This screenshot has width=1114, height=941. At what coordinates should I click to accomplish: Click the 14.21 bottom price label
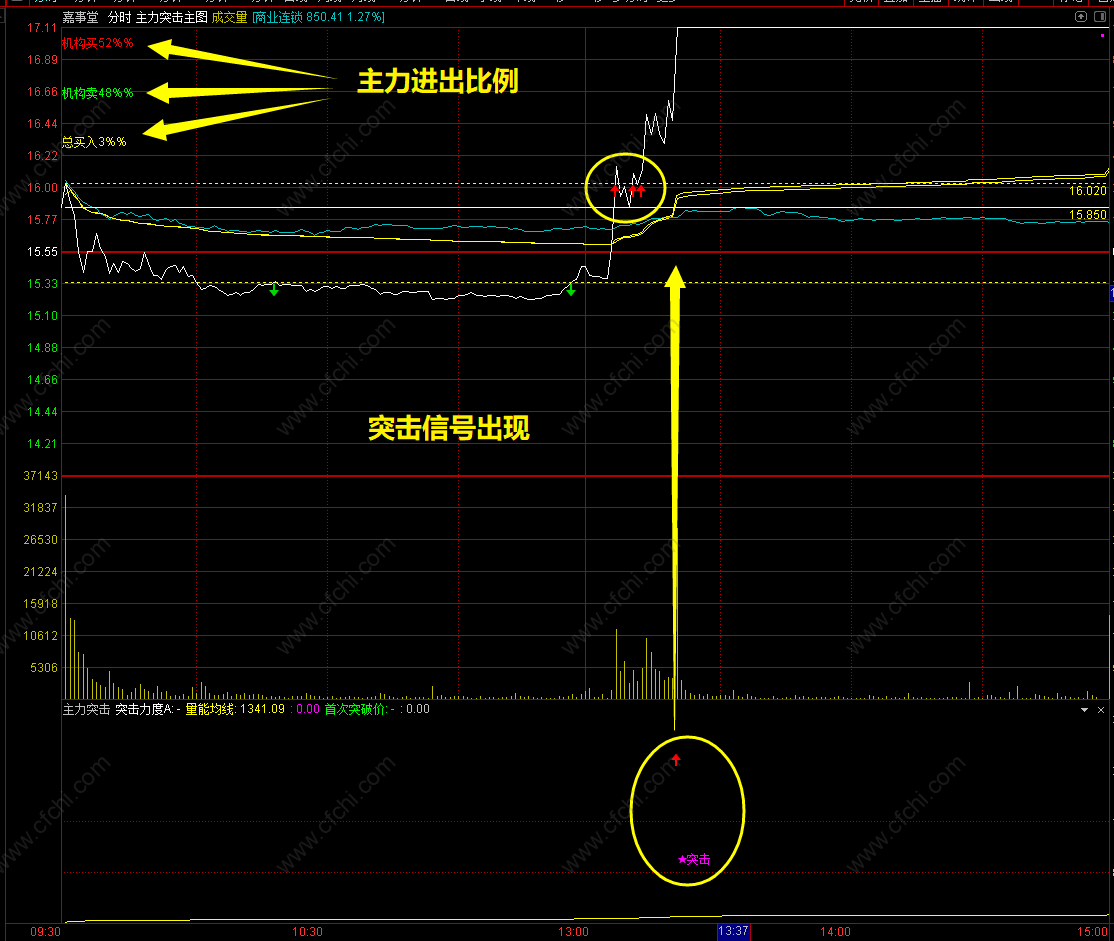click(x=42, y=443)
